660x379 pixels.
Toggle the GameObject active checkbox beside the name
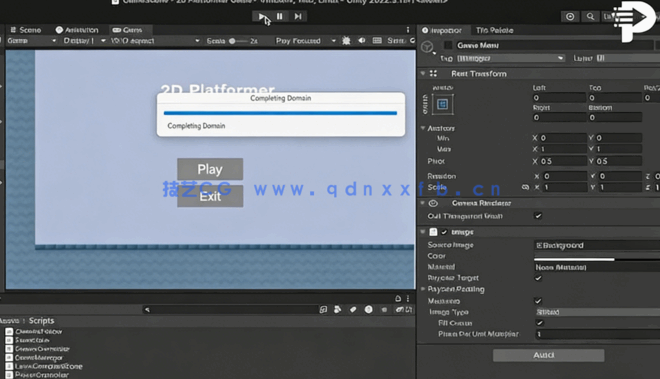click(448, 45)
